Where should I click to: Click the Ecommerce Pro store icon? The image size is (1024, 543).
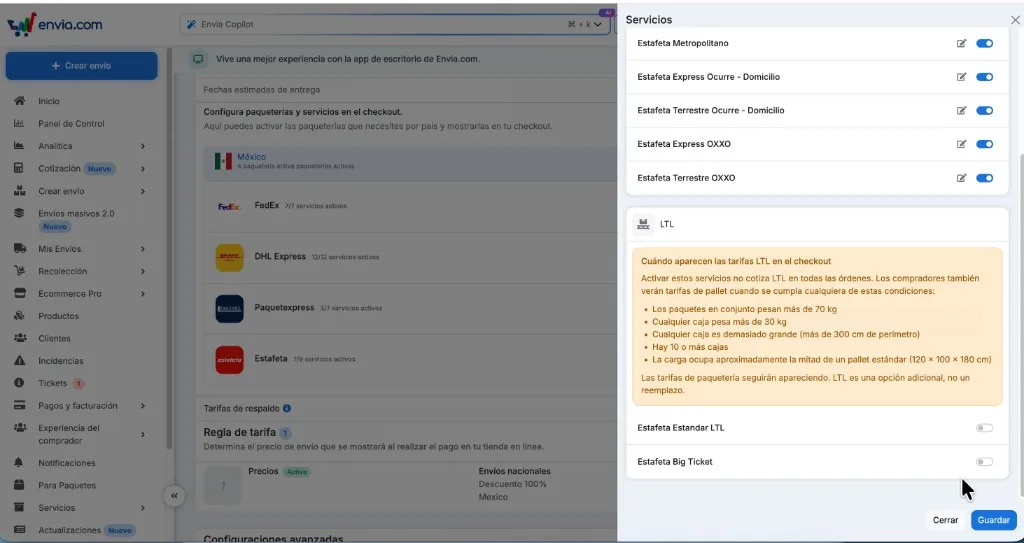coord(20,293)
